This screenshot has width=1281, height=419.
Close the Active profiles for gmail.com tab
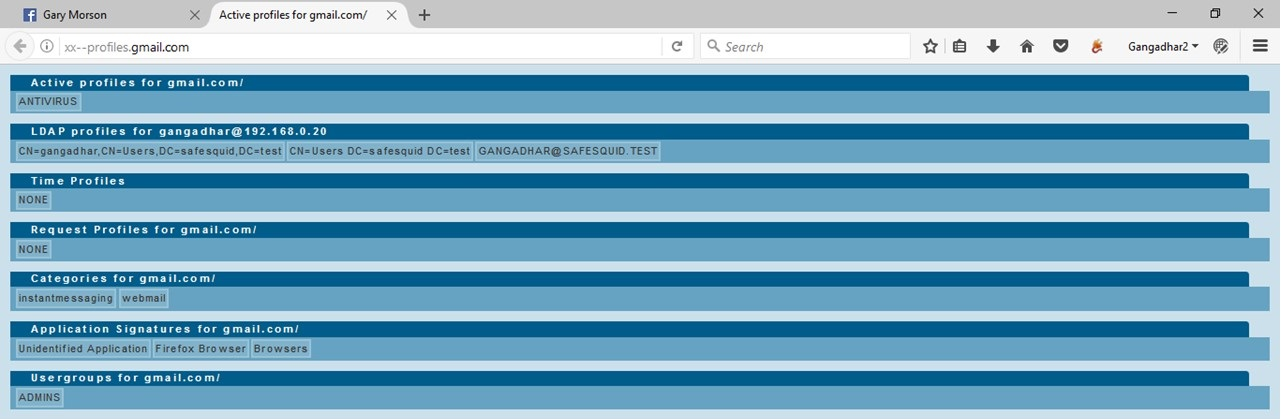(x=390, y=15)
